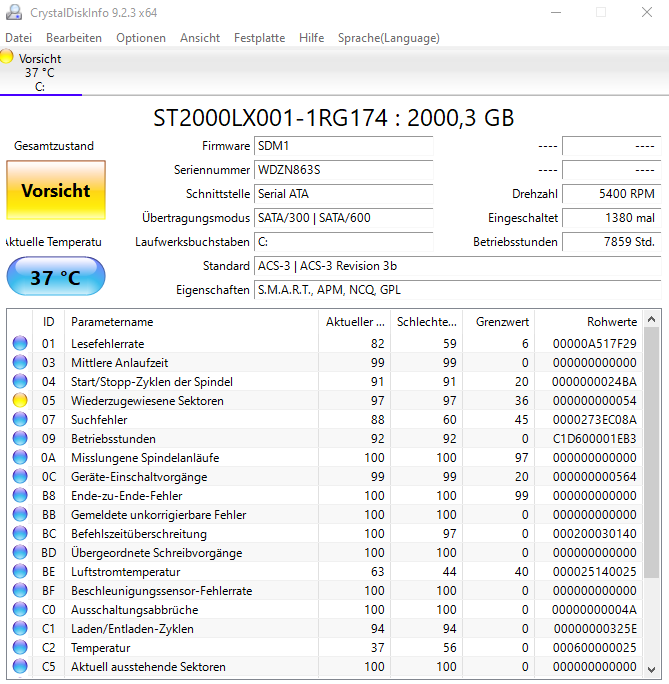
Task: Click raw value 000000000054 for reallocated sectors
Action: click(595, 401)
